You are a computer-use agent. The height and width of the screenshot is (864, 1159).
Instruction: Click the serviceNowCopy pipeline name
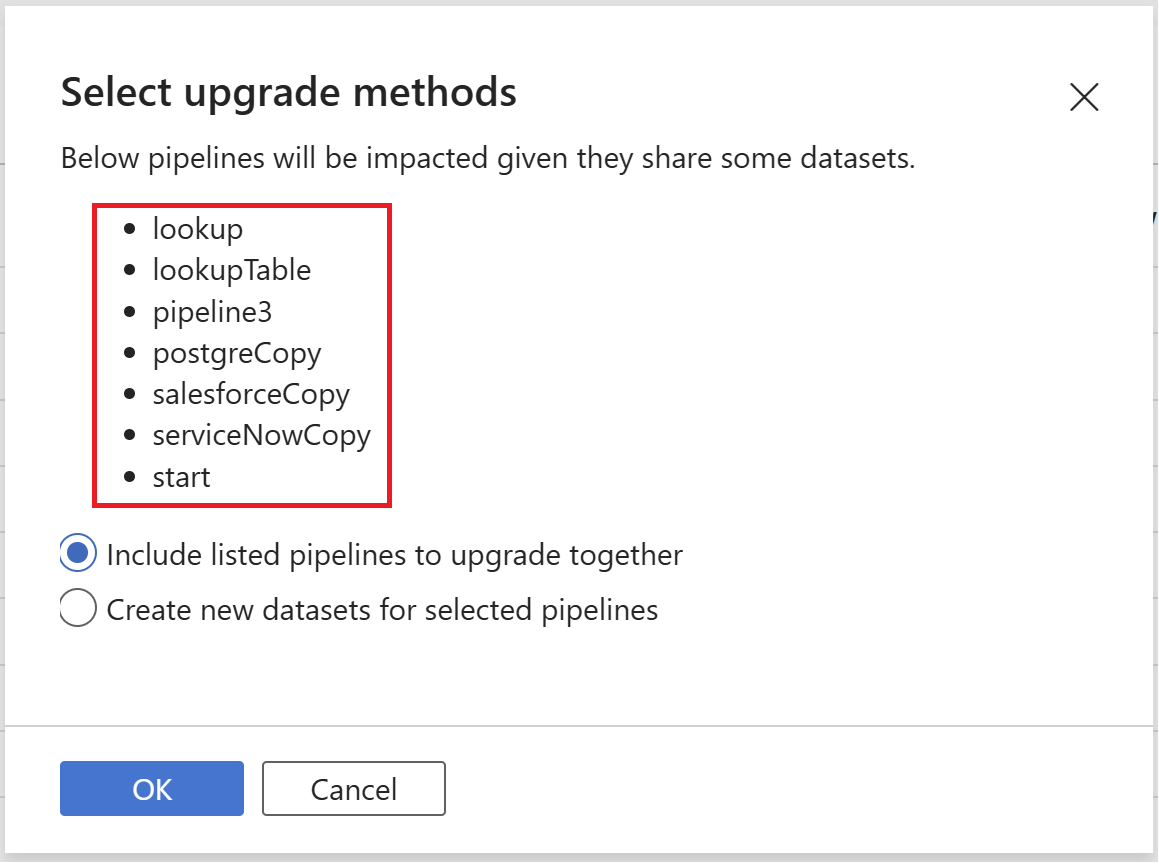[262, 435]
